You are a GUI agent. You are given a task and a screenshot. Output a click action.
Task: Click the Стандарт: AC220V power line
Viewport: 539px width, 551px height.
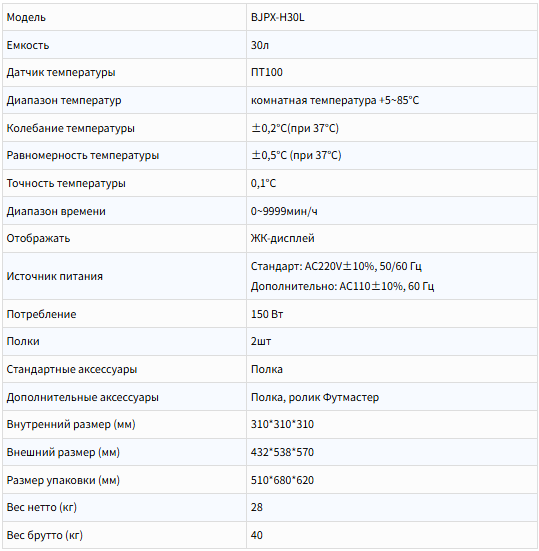click(336, 266)
